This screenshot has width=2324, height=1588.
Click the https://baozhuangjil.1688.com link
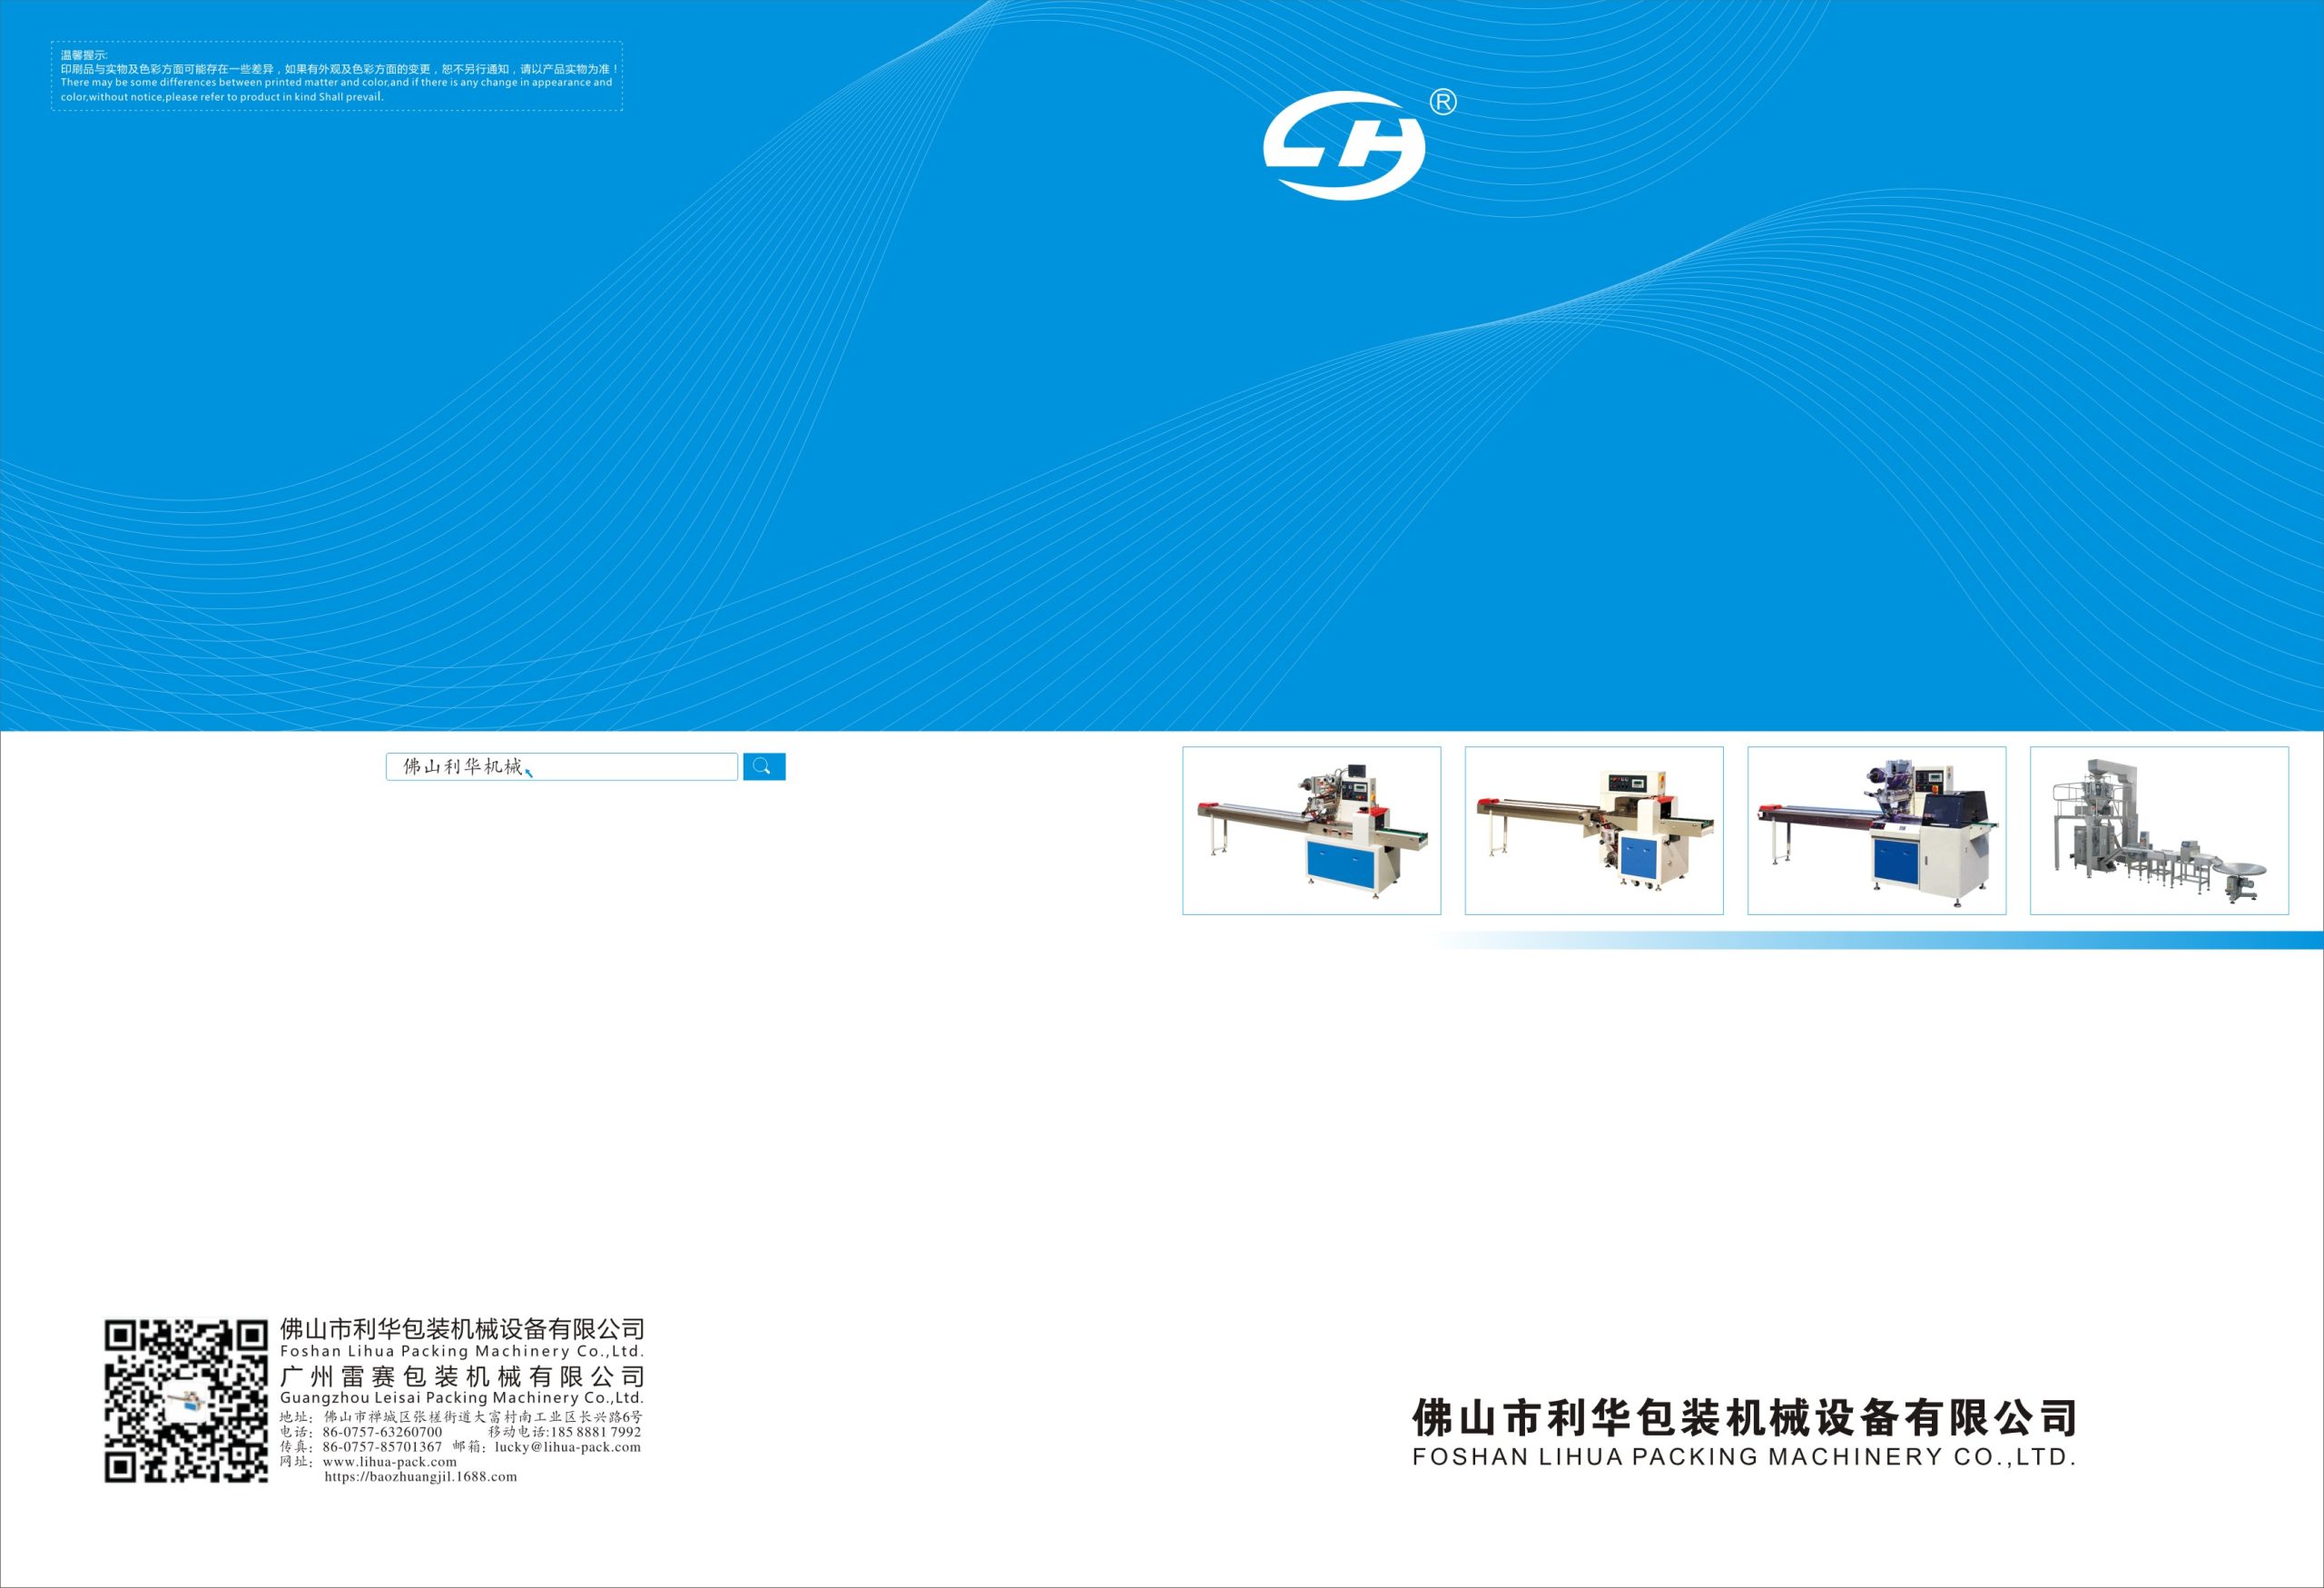tap(421, 1476)
